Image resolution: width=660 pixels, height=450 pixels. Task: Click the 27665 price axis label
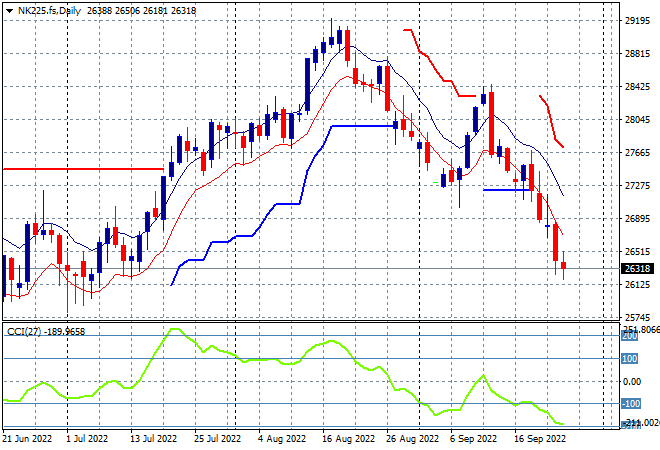(637, 152)
